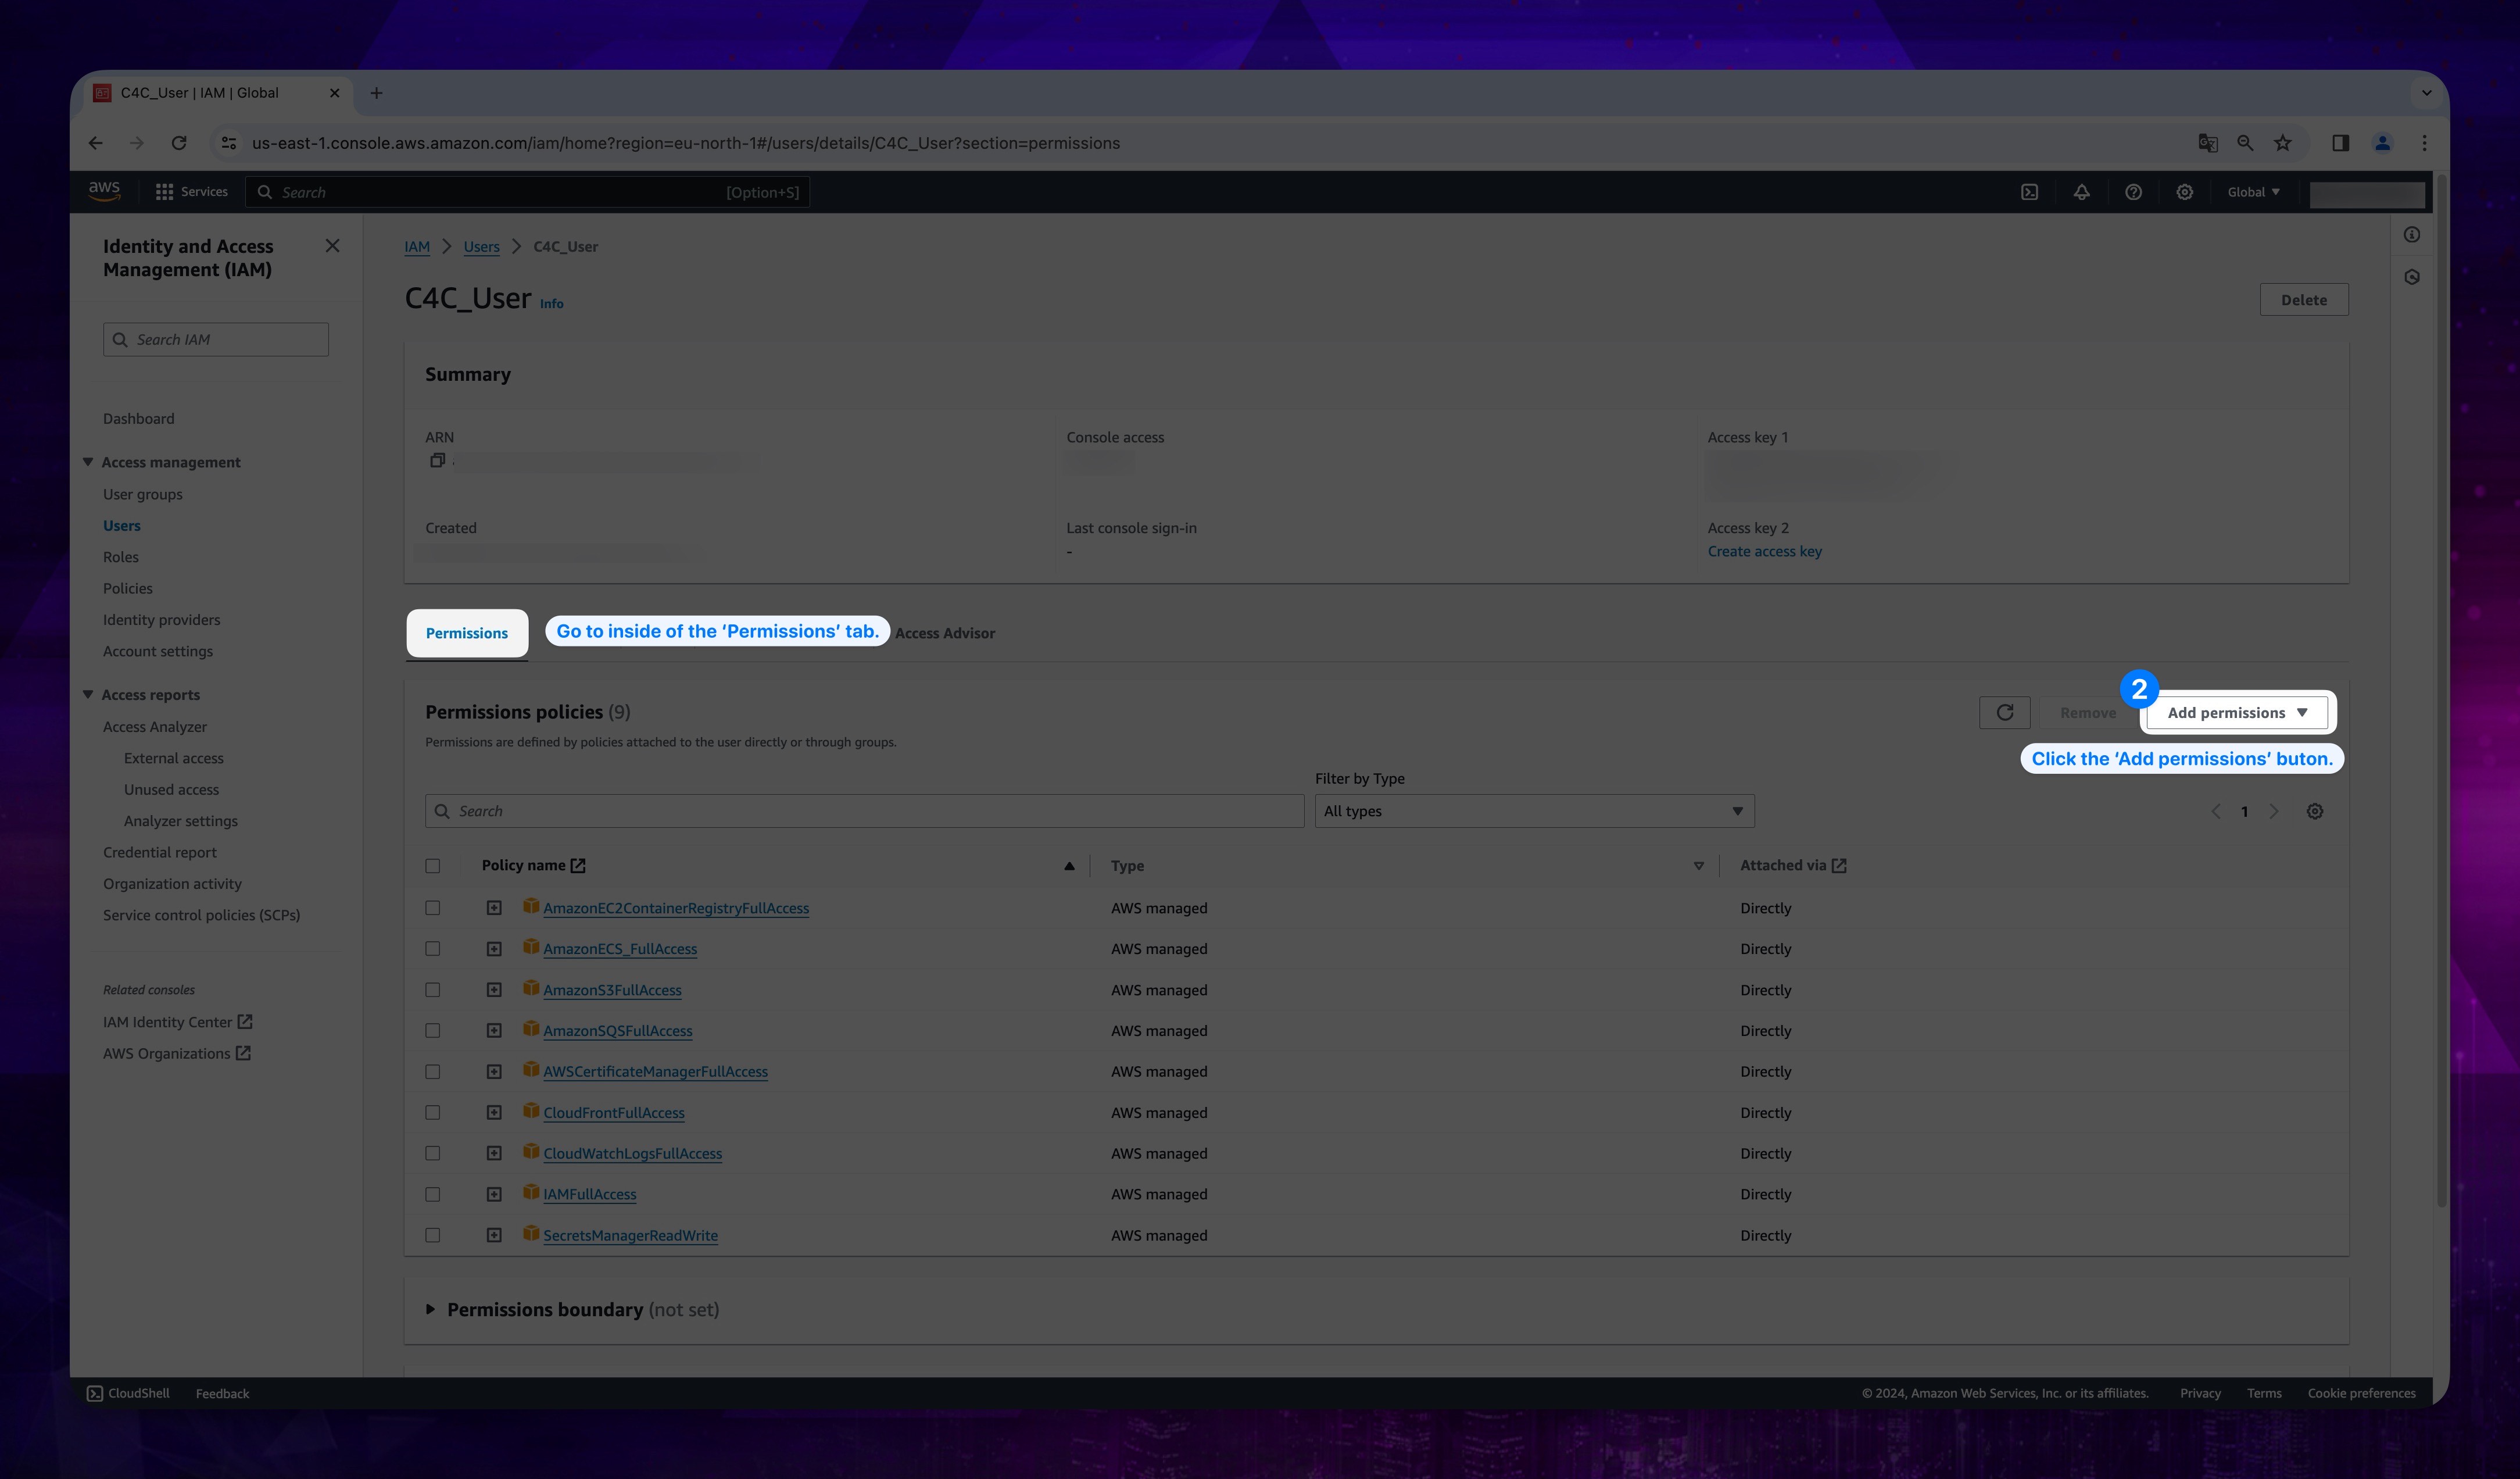Open the hexagon icon on the right edge panel

(x=2412, y=277)
